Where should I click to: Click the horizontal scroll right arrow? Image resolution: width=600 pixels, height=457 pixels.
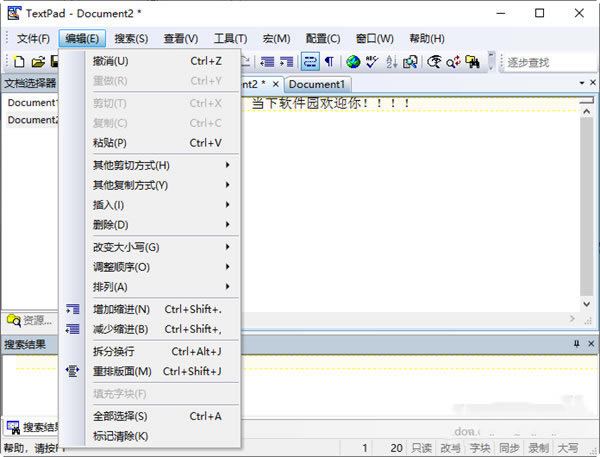pyautogui.click(x=572, y=318)
